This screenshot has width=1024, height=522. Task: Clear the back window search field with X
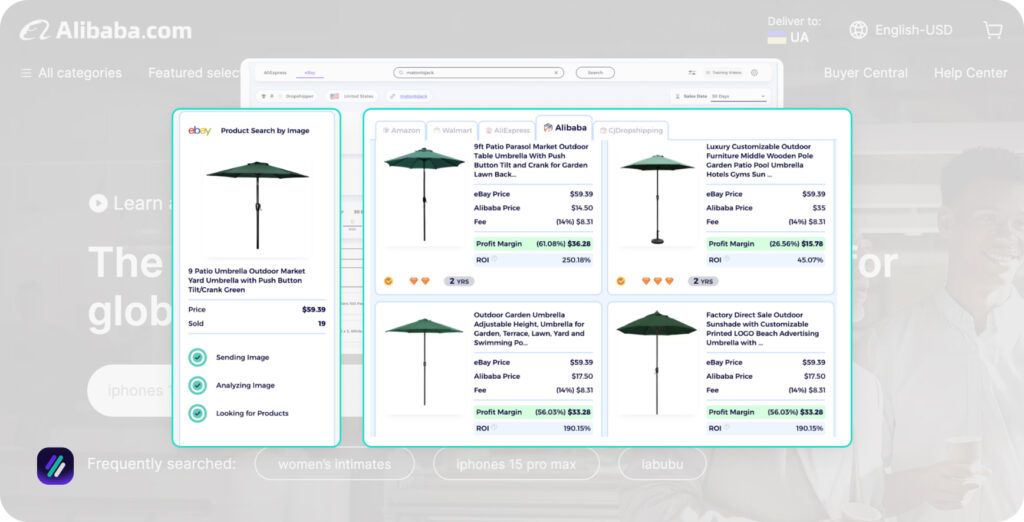[x=556, y=73]
